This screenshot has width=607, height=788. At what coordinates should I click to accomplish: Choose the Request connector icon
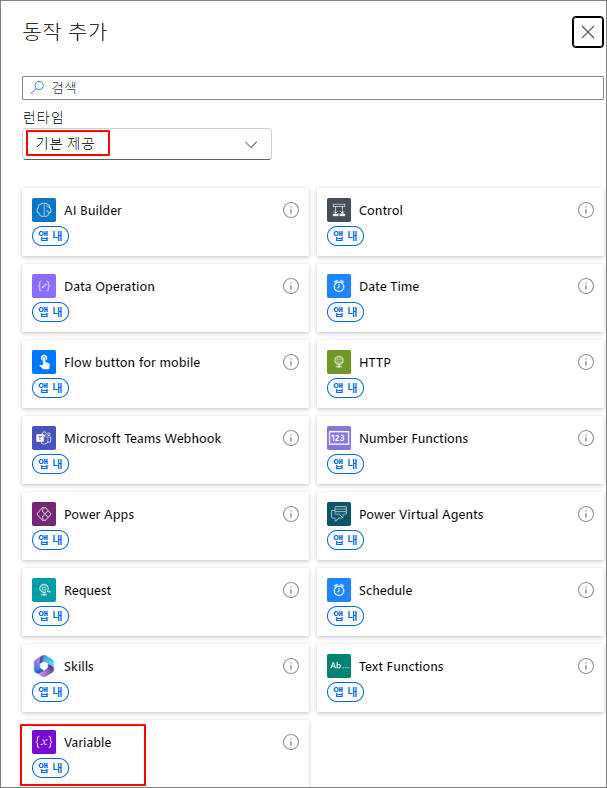(x=44, y=590)
